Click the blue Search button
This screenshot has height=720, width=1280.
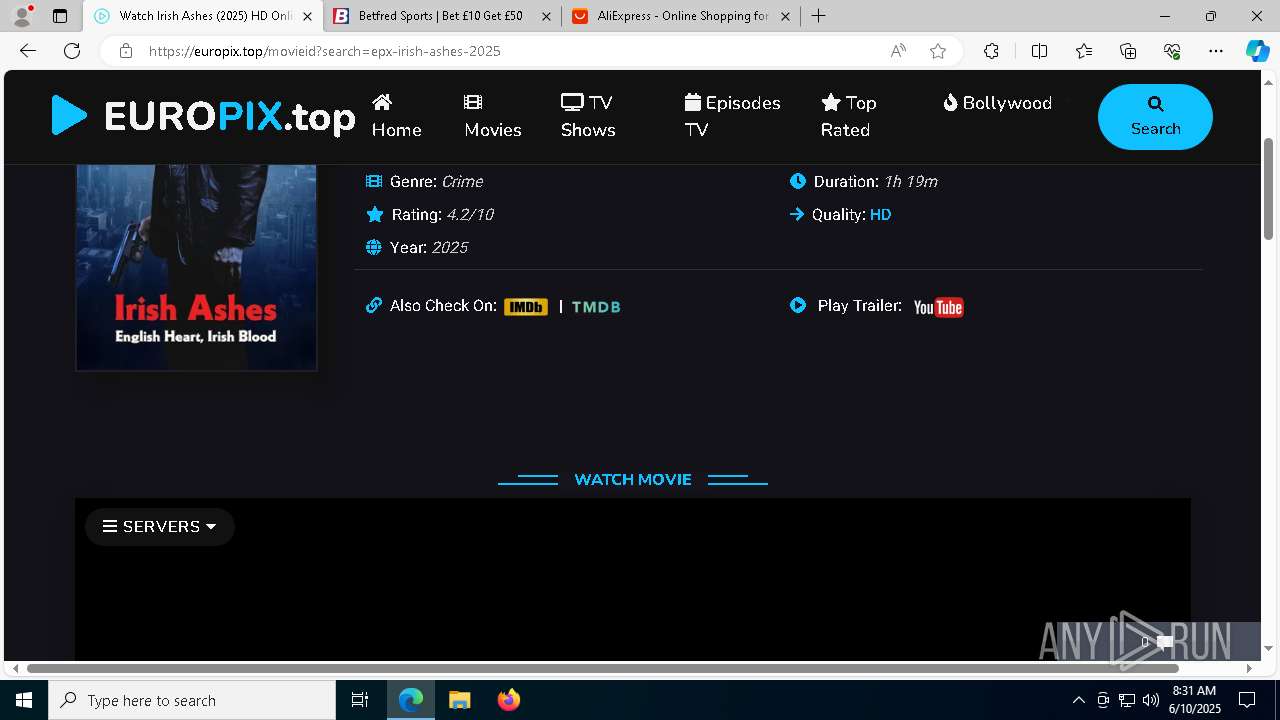point(1155,117)
